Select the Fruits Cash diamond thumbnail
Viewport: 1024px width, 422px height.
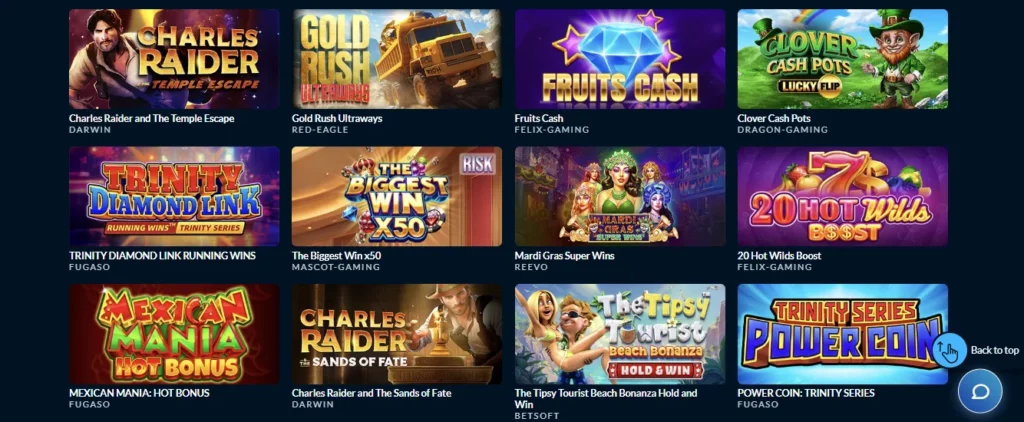pyautogui.click(x=620, y=59)
